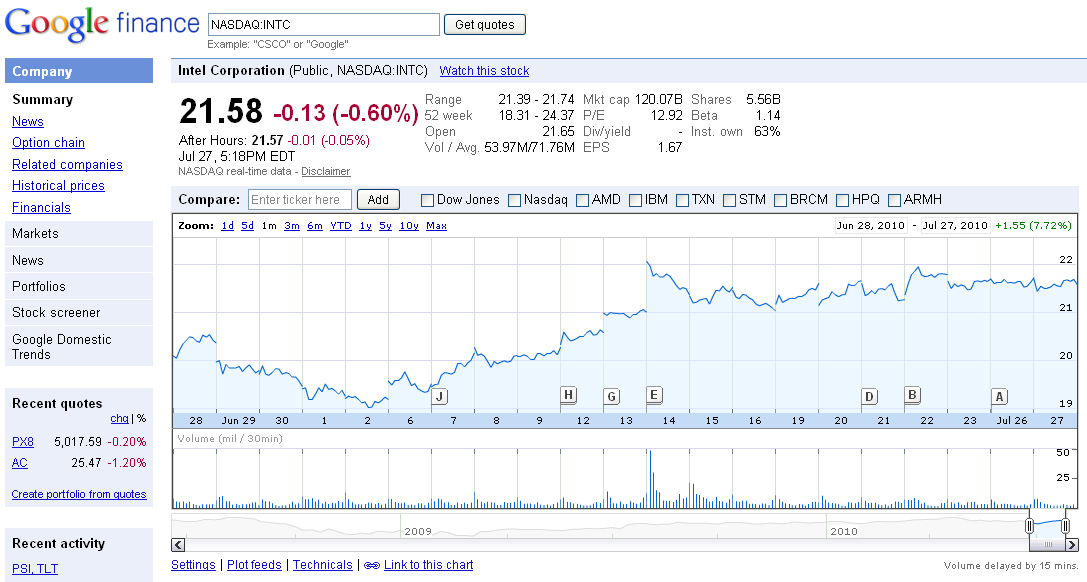Screen dimensions: 1087x582
Task: Open news flag marker G on chart
Action: tap(611, 396)
